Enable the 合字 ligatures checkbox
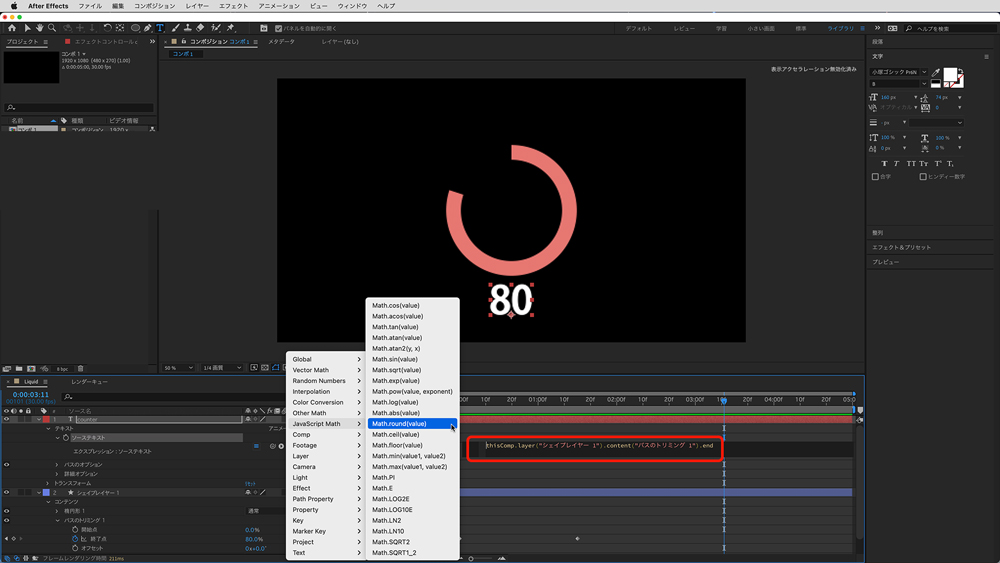 (x=876, y=177)
